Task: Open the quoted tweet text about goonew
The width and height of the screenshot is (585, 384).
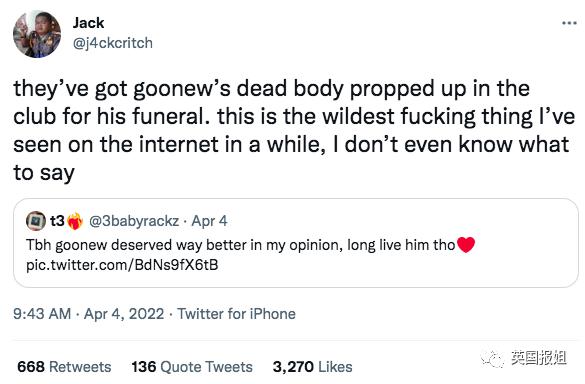Action: [241, 245]
